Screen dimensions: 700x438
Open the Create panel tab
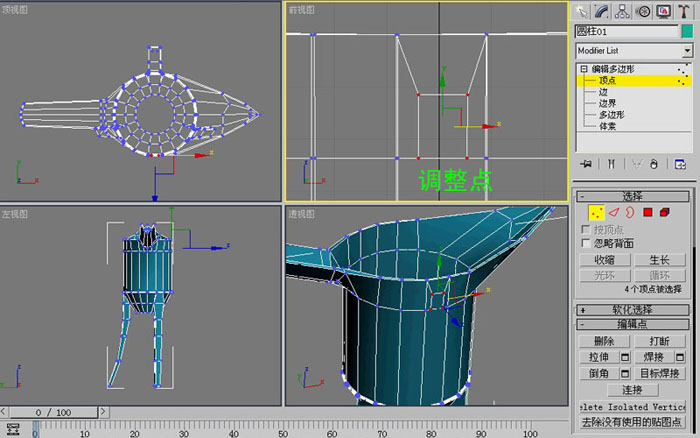582,12
